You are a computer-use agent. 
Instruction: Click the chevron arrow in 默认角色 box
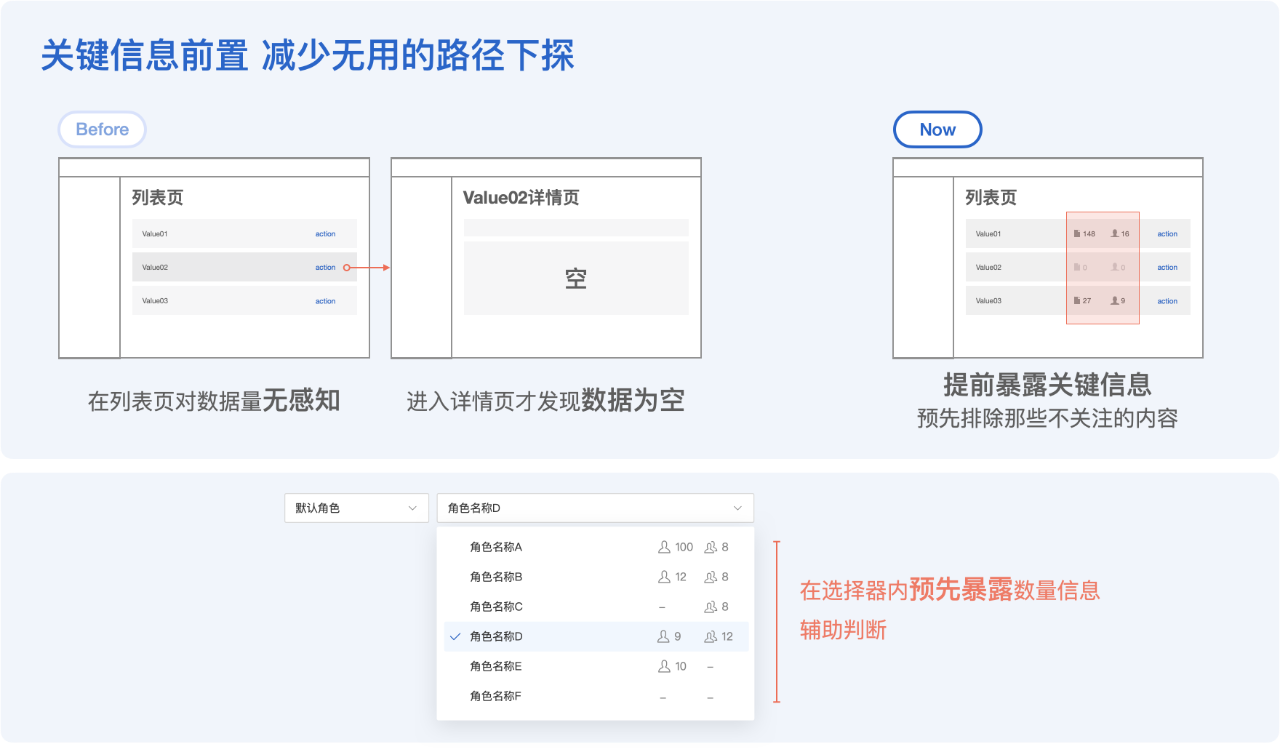pyautogui.click(x=412, y=508)
